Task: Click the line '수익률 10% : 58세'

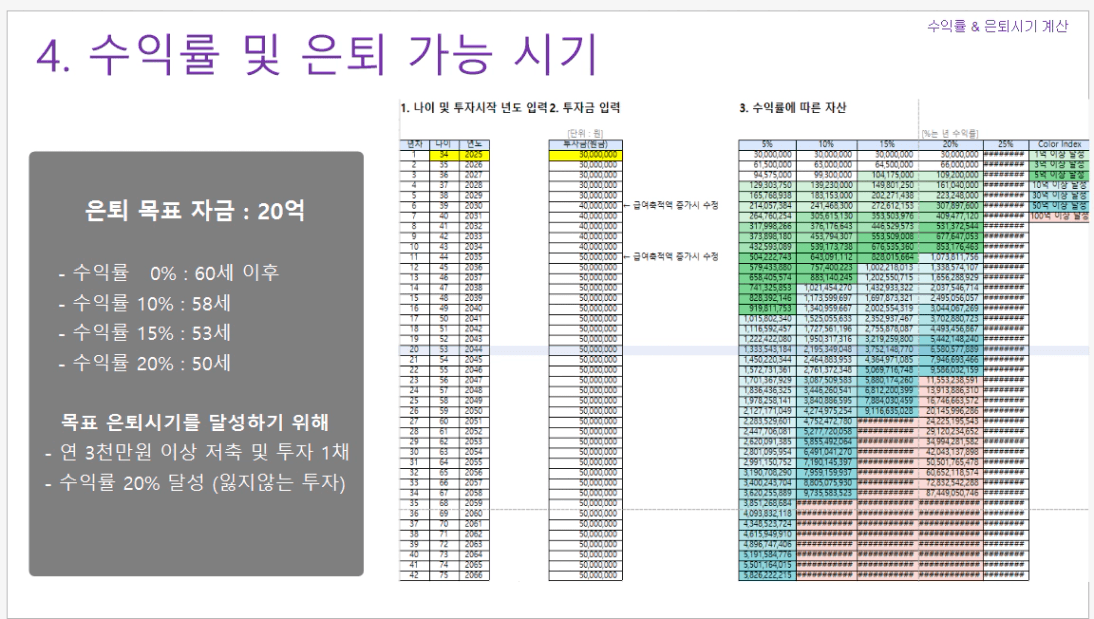Action: (144, 304)
